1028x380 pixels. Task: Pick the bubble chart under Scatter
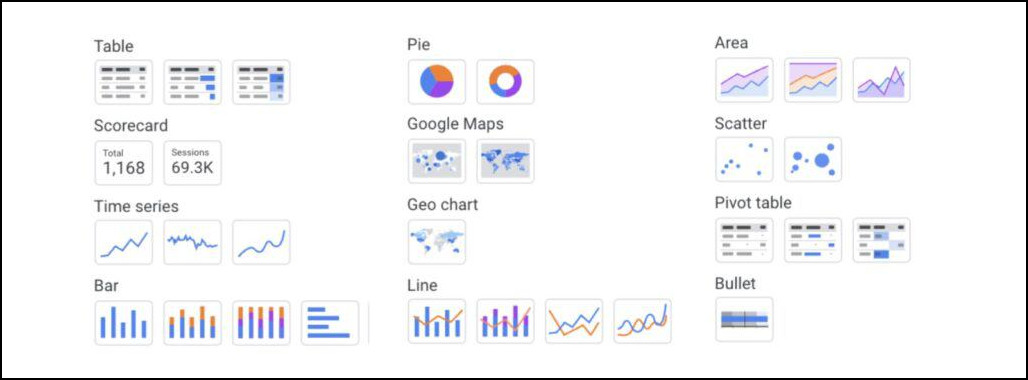tap(813, 159)
